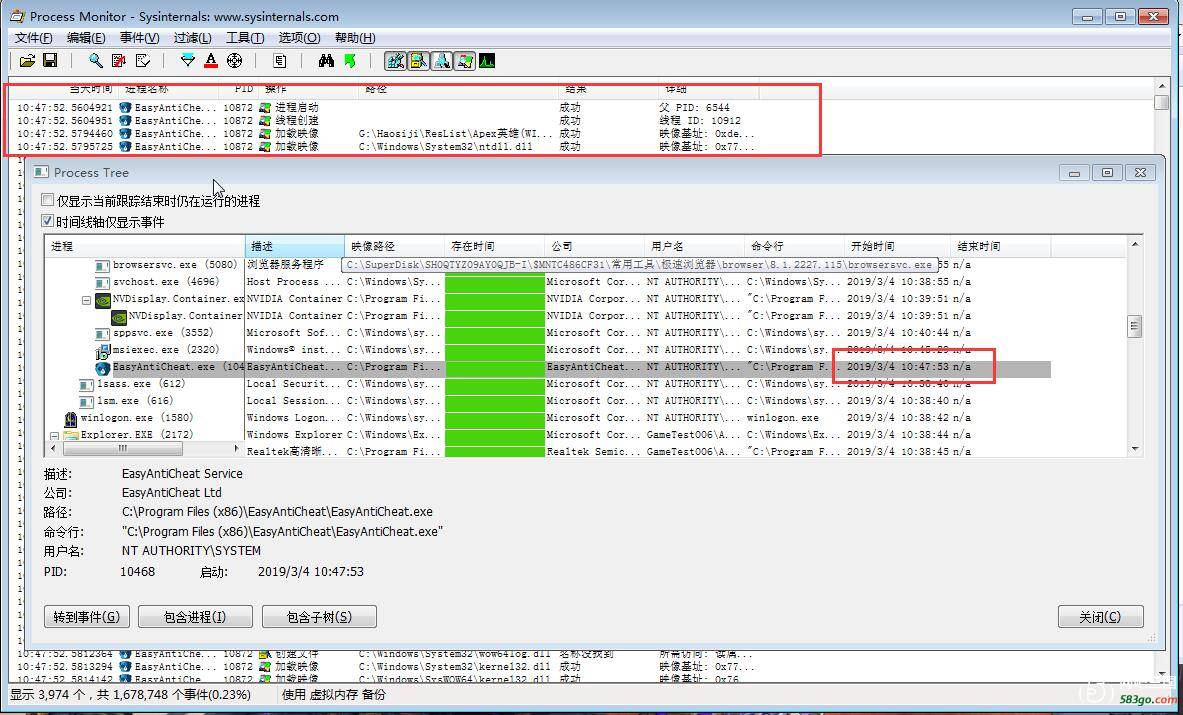
Task: Click the 开始时间 column header
Action: click(x=897, y=246)
